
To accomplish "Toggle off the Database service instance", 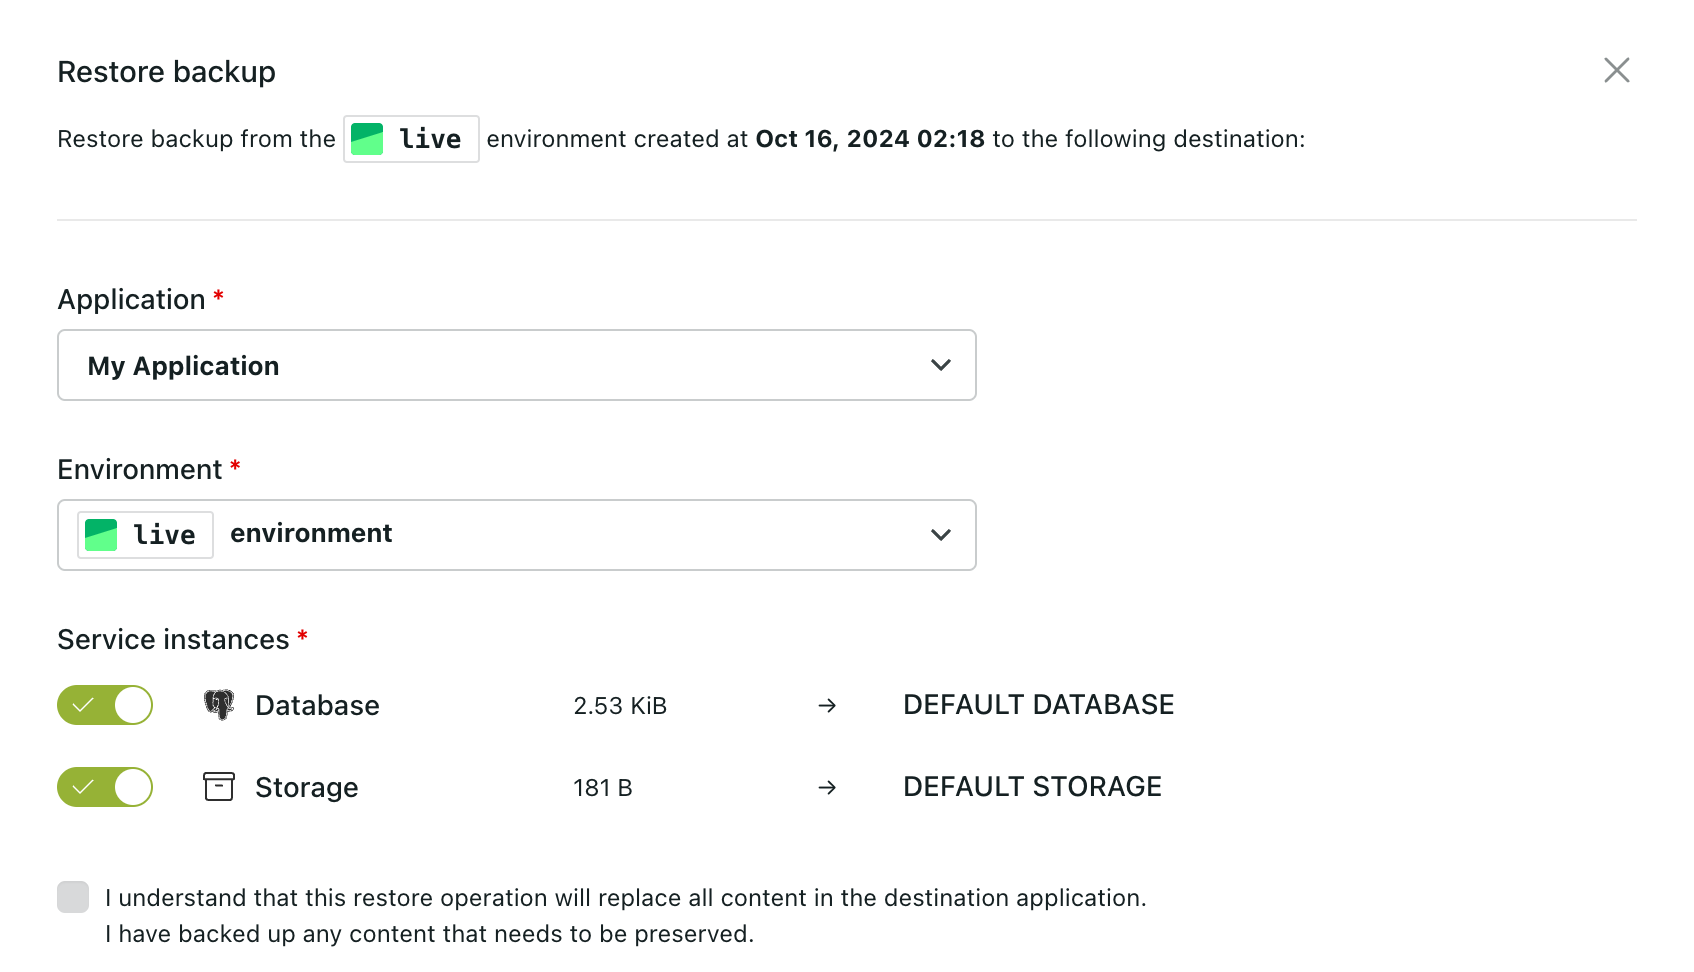I will coord(105,705).
